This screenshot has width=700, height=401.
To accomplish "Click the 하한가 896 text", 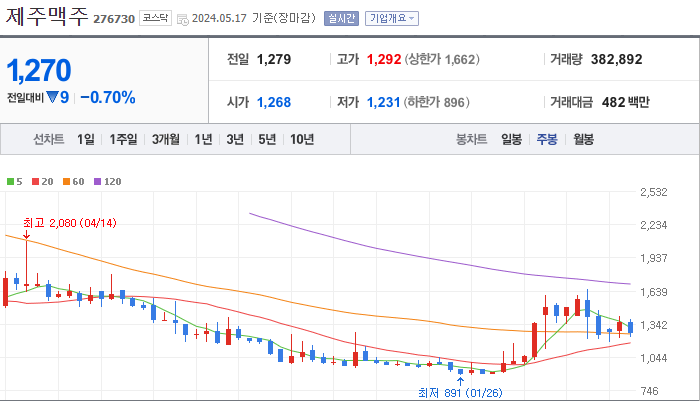I will (x=437, y=102).
